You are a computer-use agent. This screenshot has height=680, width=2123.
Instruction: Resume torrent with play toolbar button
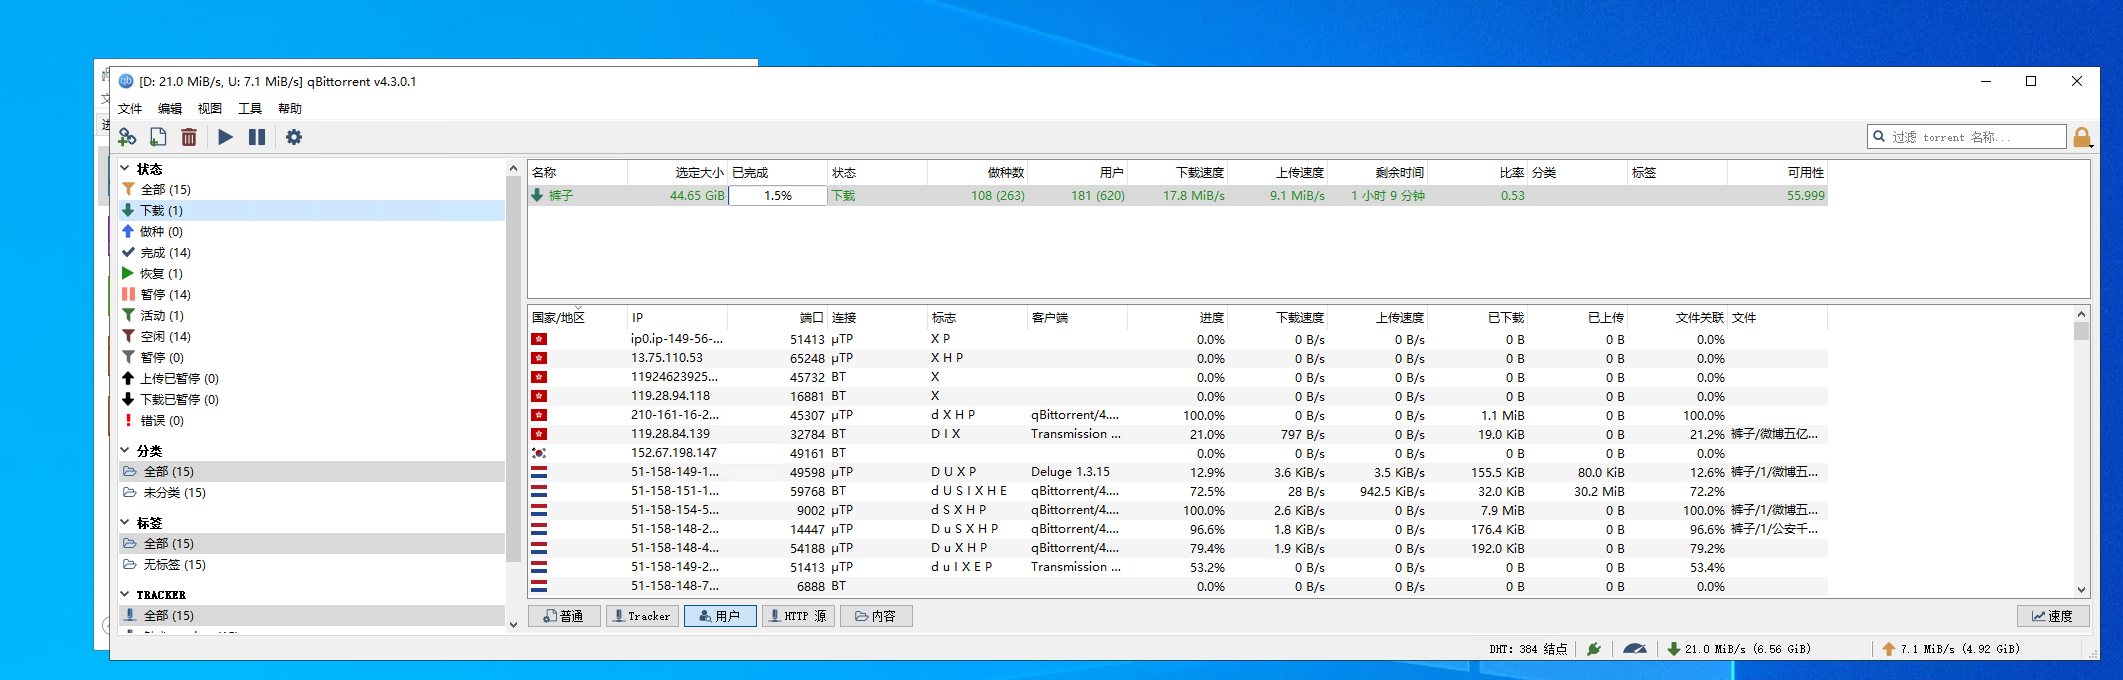226,137
